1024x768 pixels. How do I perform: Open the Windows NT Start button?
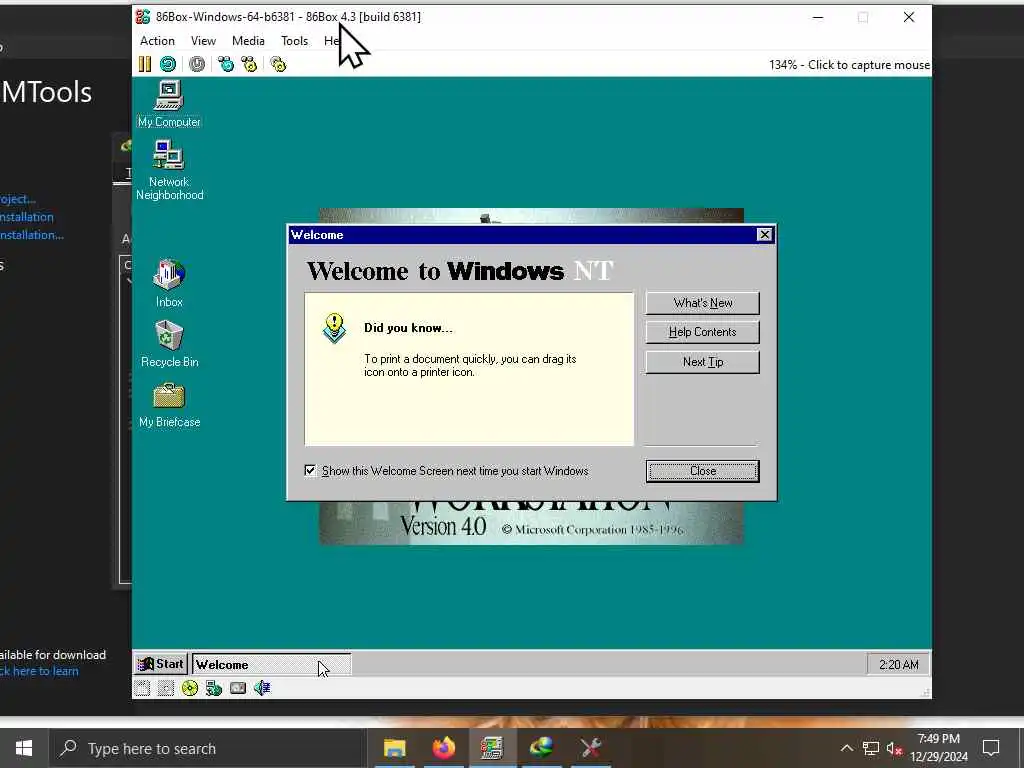pos(161,664)
